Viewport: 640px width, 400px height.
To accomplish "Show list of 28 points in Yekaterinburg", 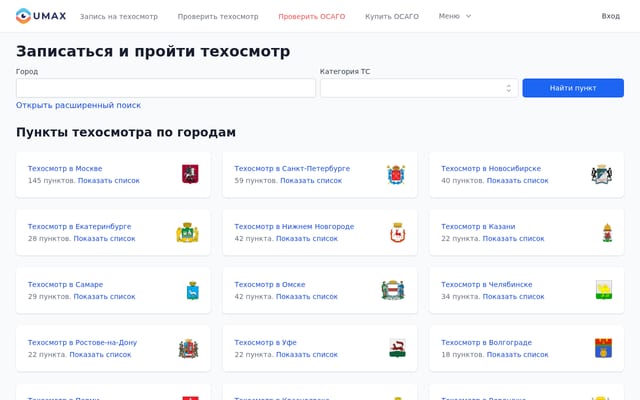I will pos(104,238).
